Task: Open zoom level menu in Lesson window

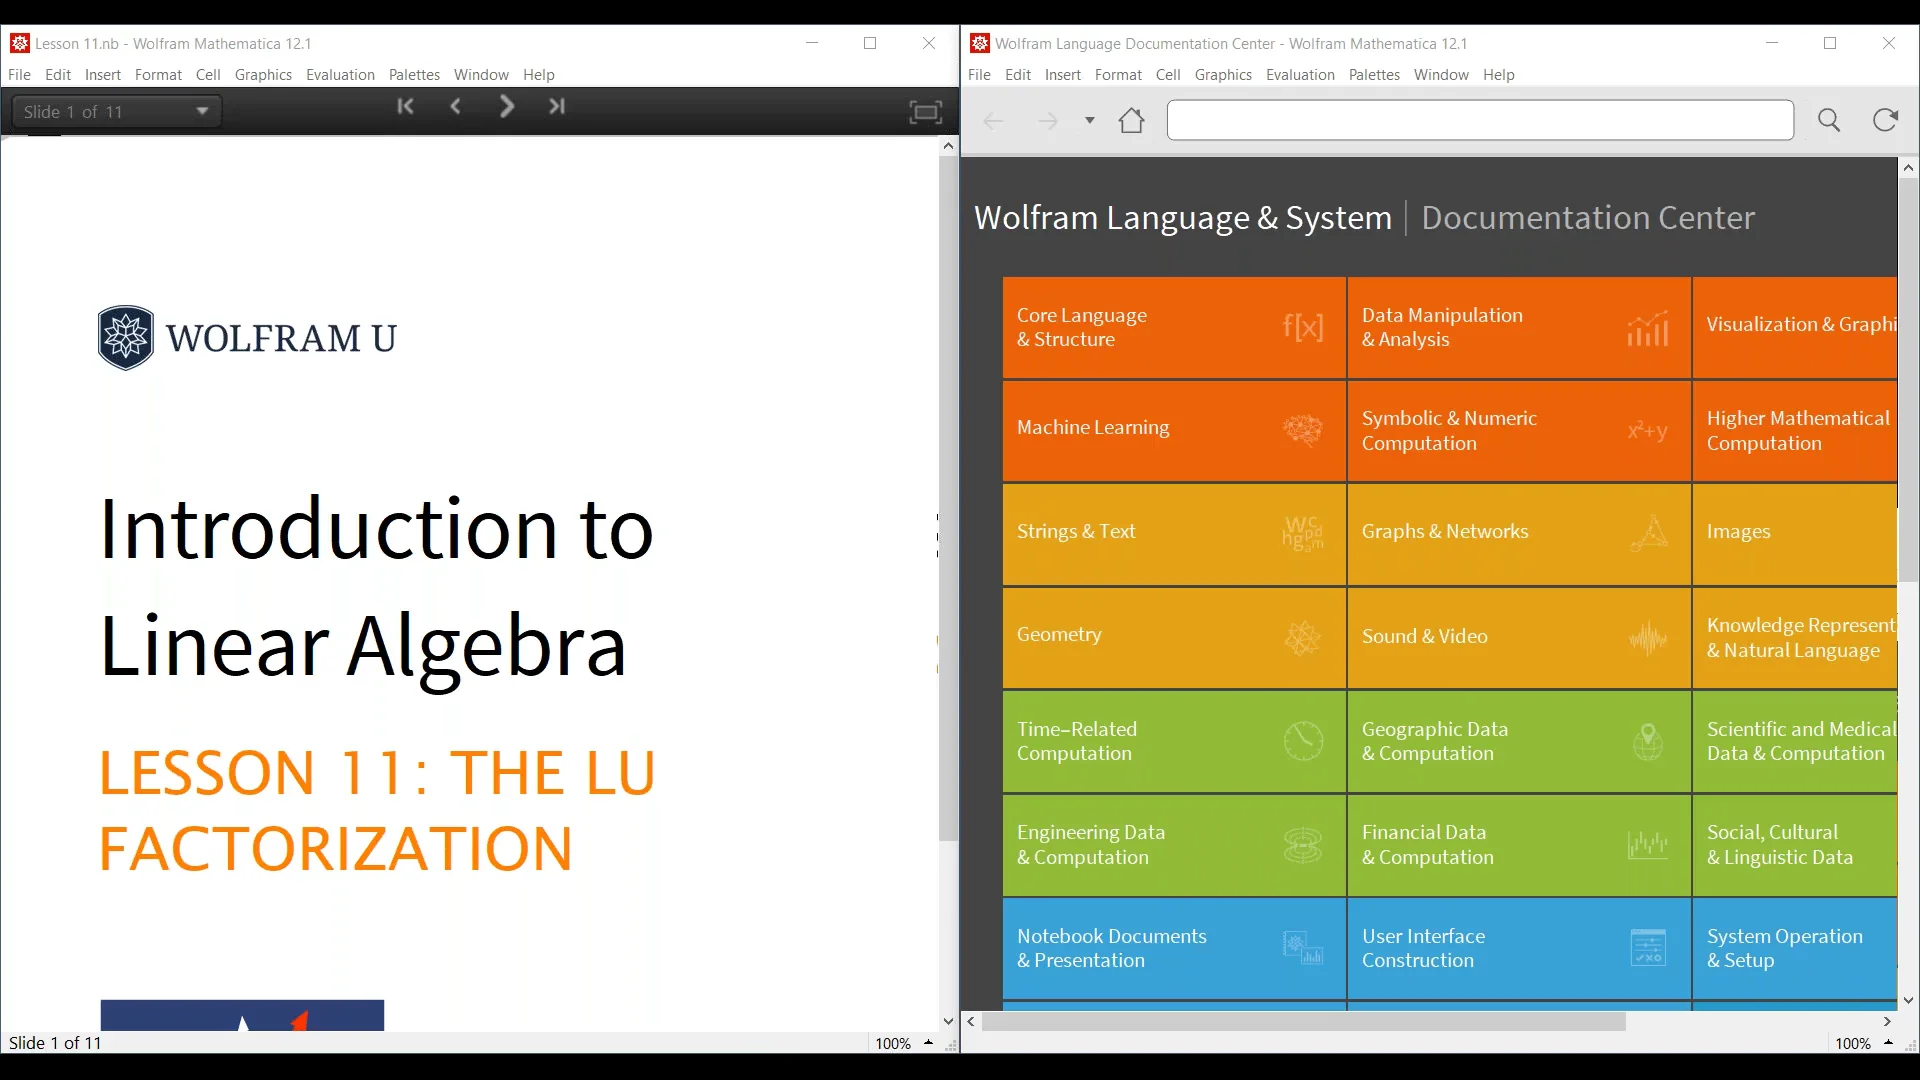Action: click(928, 1043)
